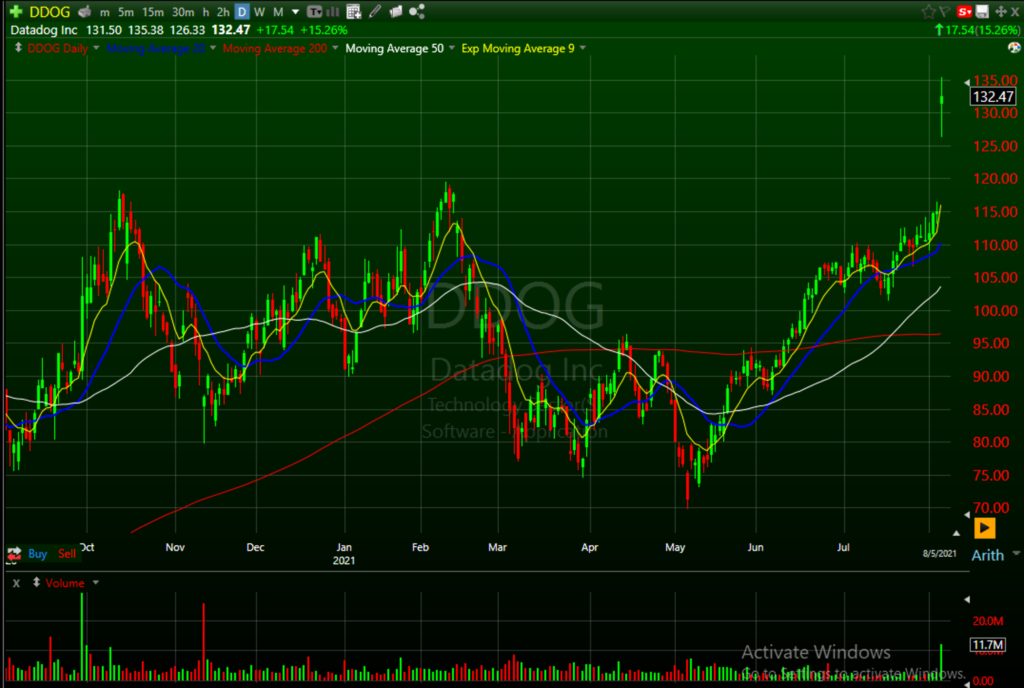Select the Monthly 'M' timeframe
Screen dimensions: 1024x688
tap(278, 12)
